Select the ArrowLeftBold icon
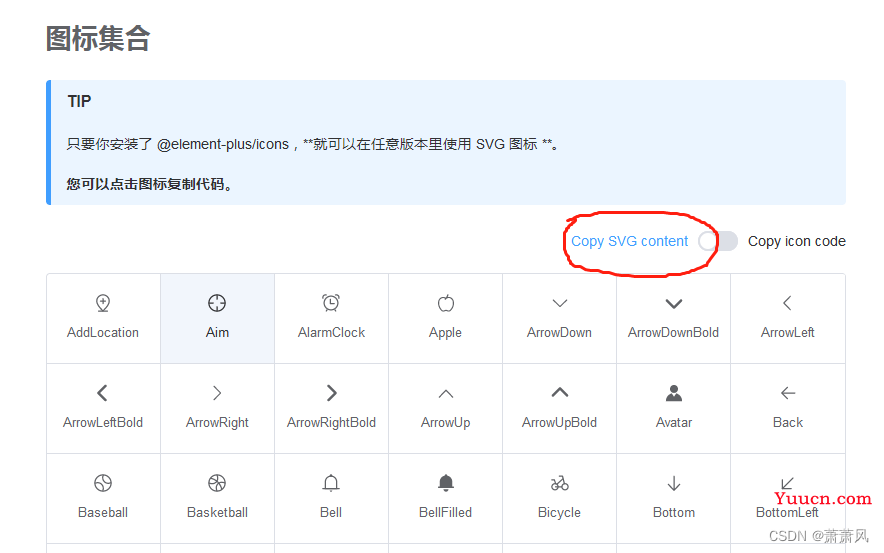884x553 pixels. click(102, 393)
